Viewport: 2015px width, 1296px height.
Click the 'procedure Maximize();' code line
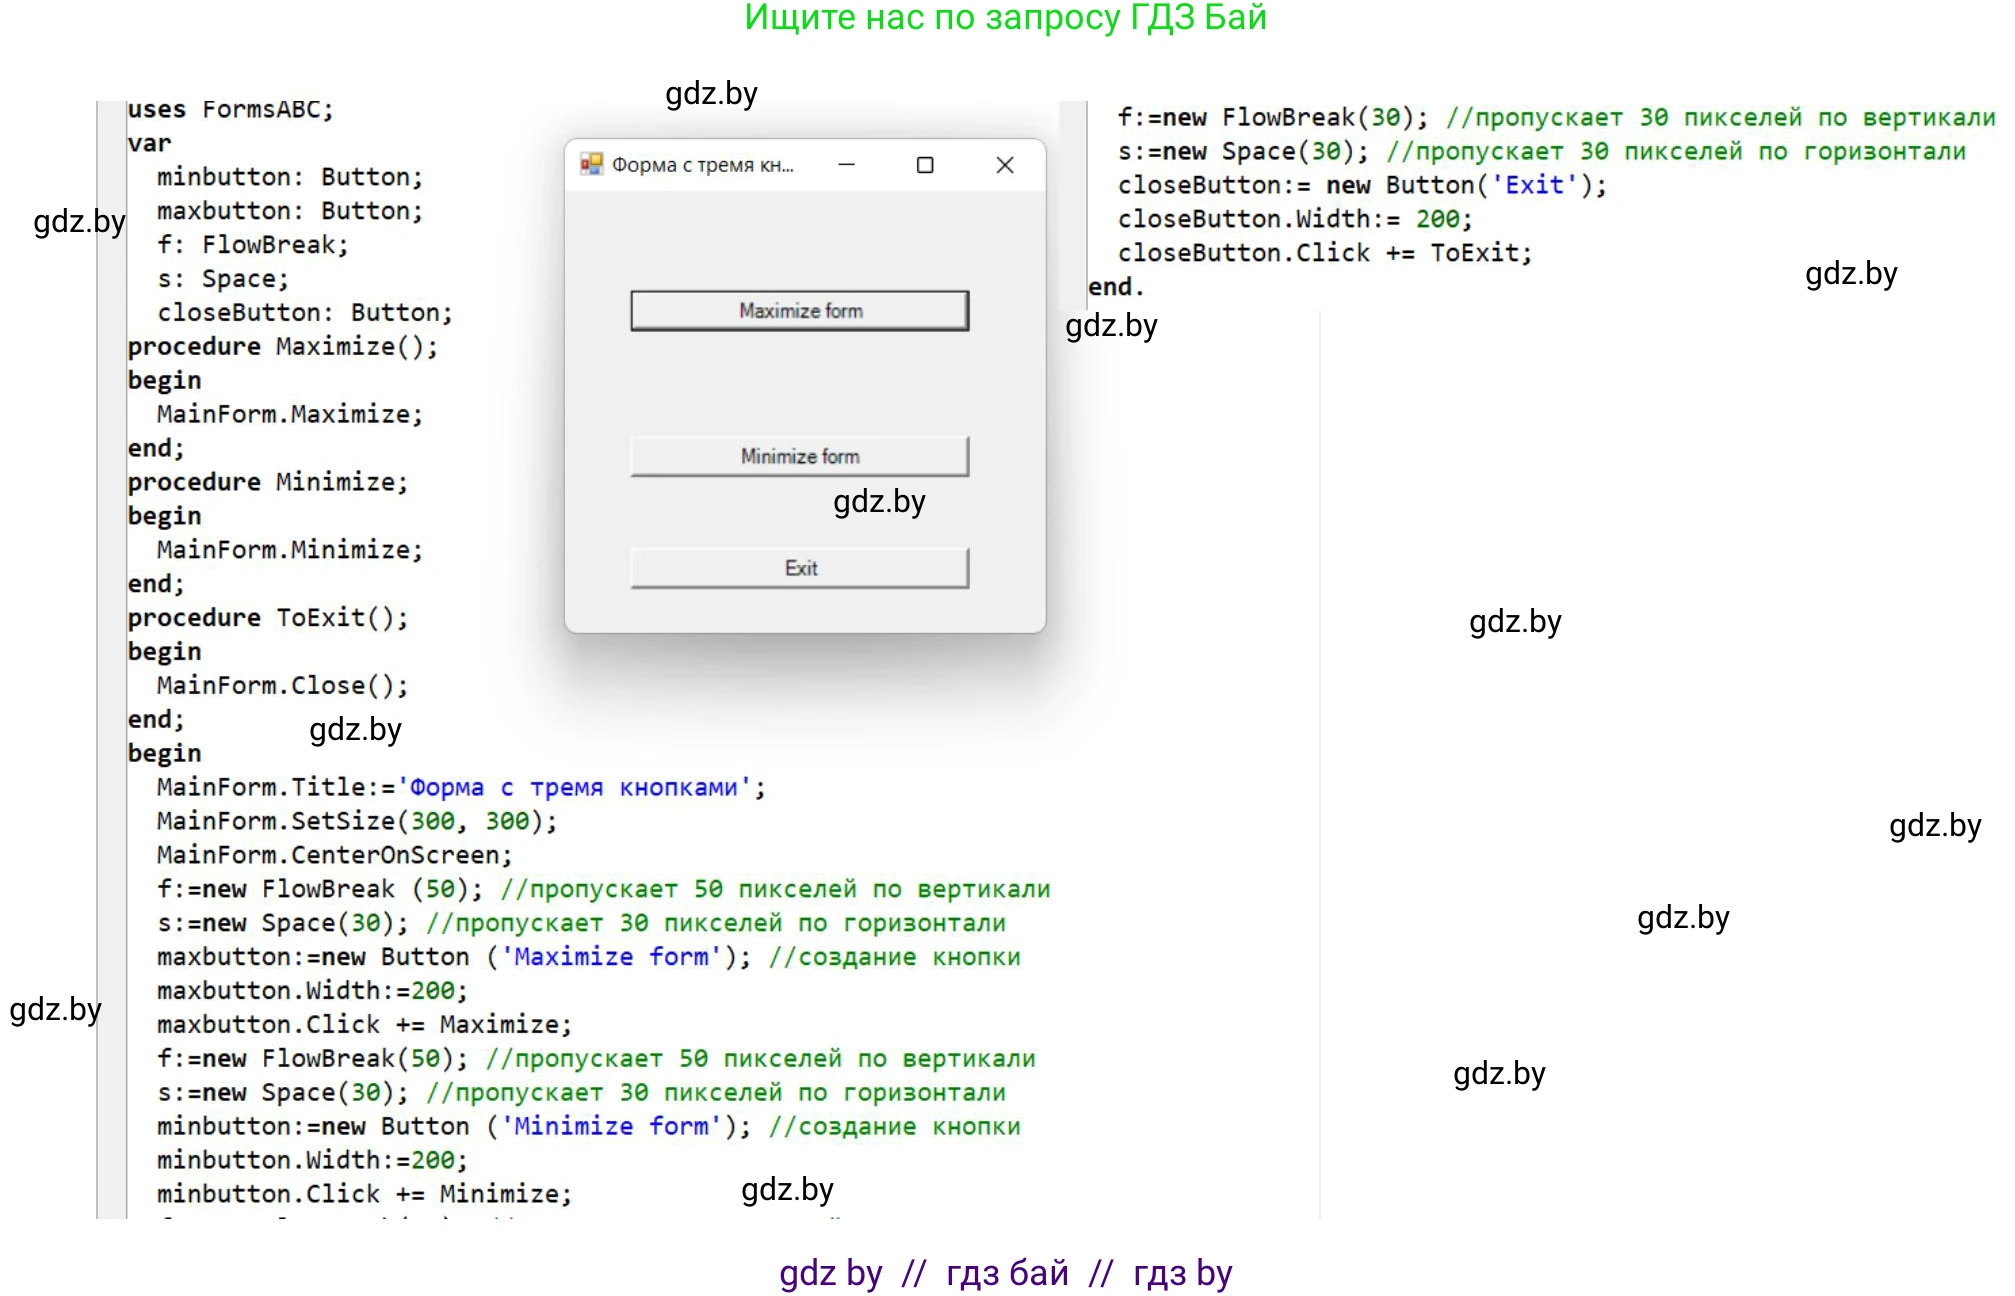[282, 347]
